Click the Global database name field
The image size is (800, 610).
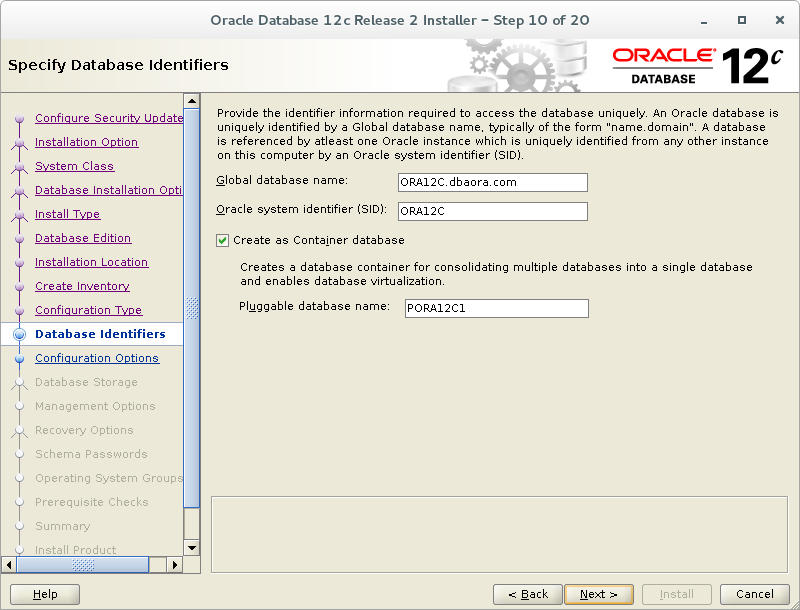[x=492, y=182]
